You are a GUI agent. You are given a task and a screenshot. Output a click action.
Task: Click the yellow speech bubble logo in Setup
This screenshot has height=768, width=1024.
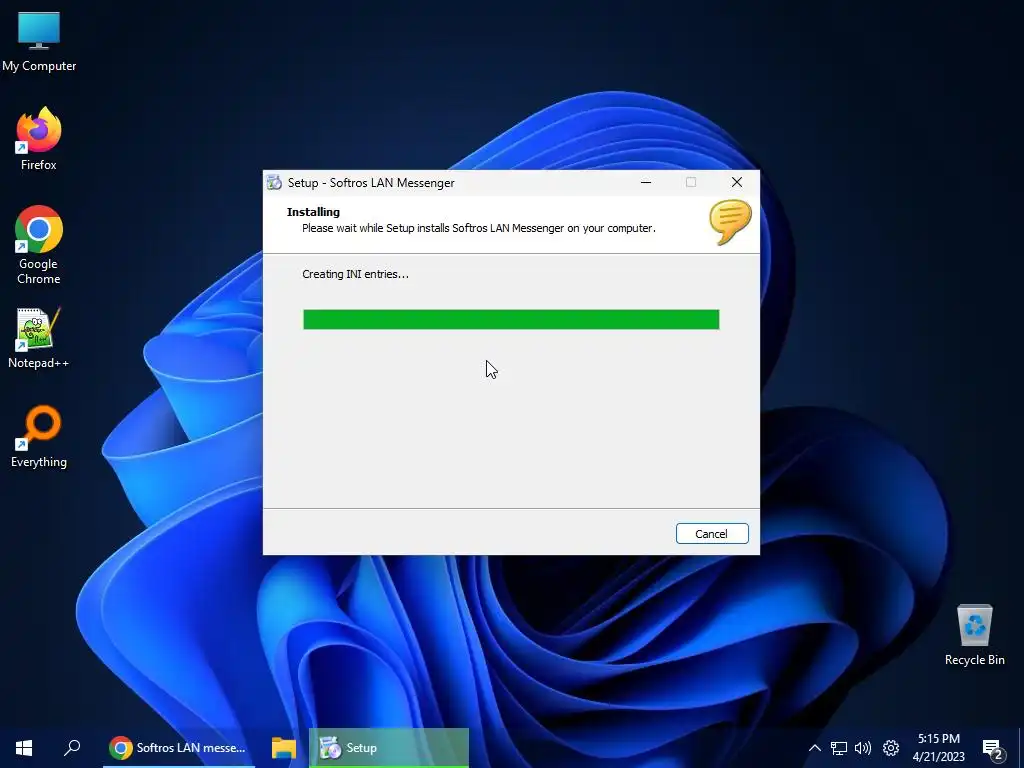pyautogui.click(x=730, y=222)
